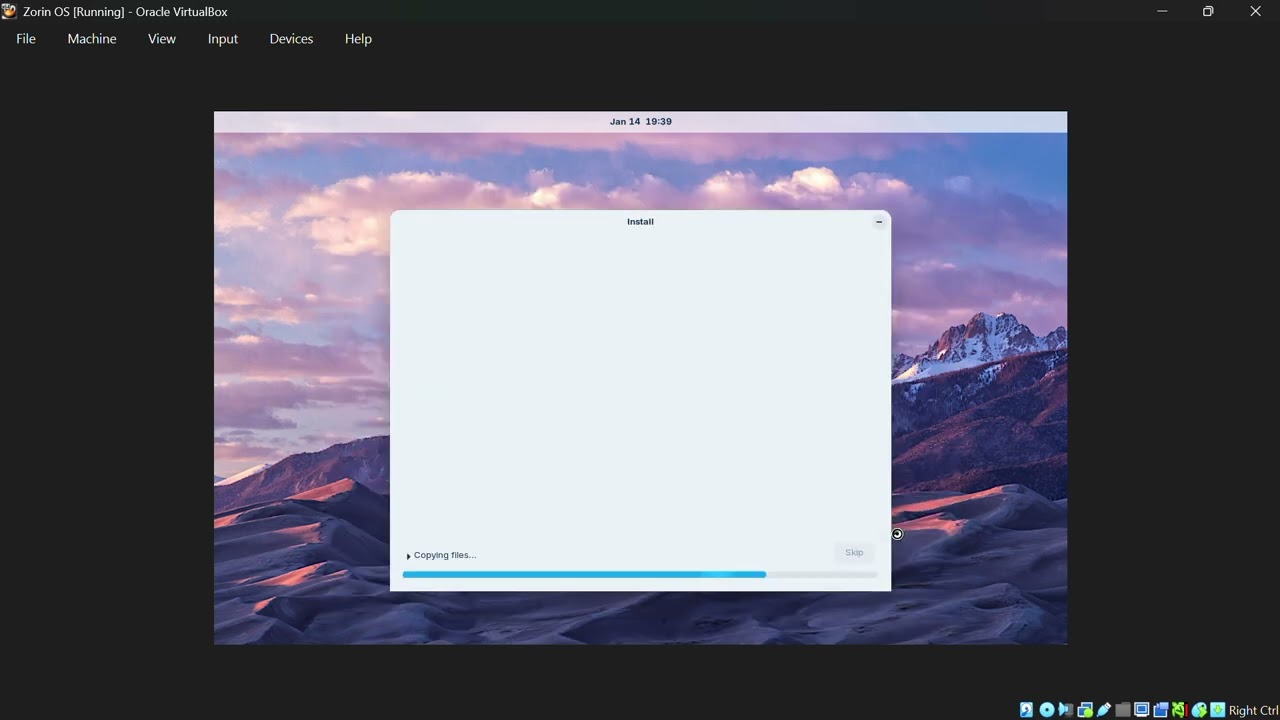Open the Help menu
Image resolution: width=1280 pixels, height=720 pixels.
pos(358,39)
